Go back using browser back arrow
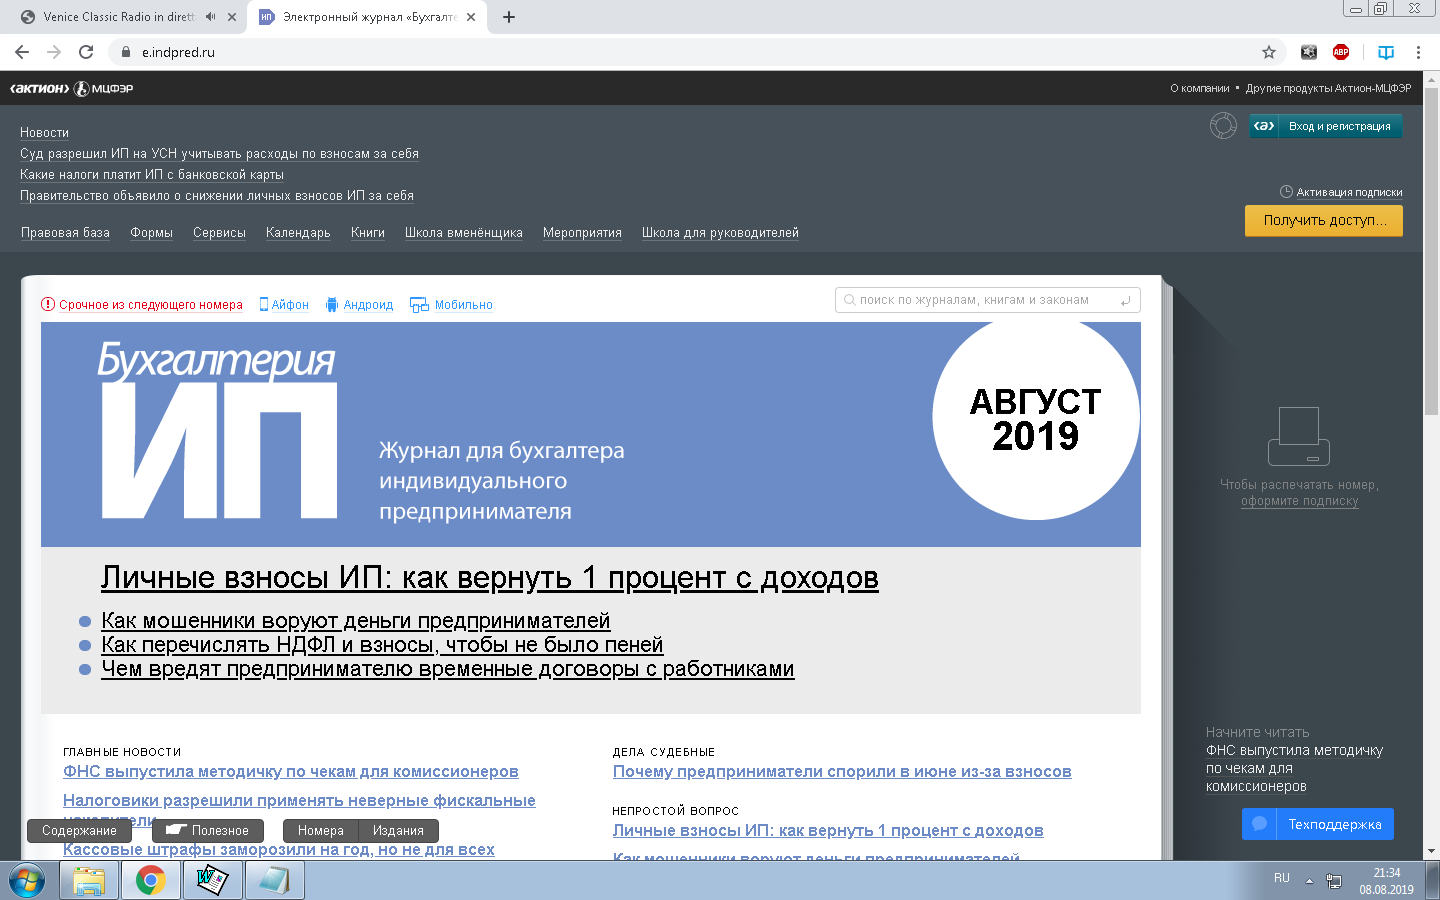Screen dimensions: 1440x900 click(22, 52)
